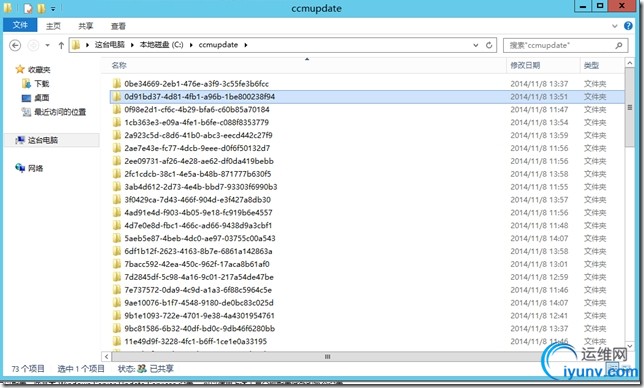Switch to the 查看 ribbon tab
This screenshot has height=388, width=644.
click(x=118, y=26)
